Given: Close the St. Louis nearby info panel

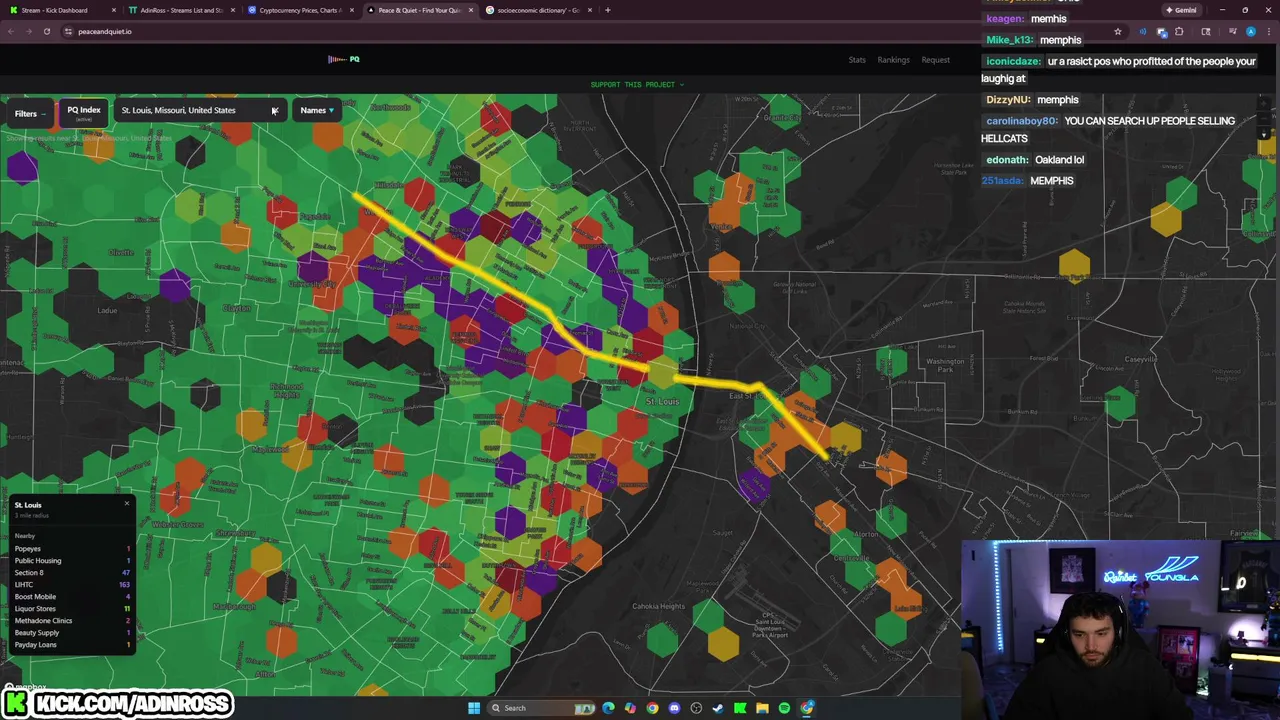Looking at the screenshot, I should [126, 503].
